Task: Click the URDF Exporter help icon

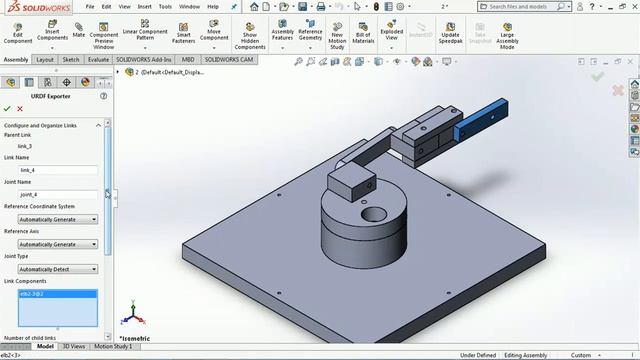Action: pos(104,96)
